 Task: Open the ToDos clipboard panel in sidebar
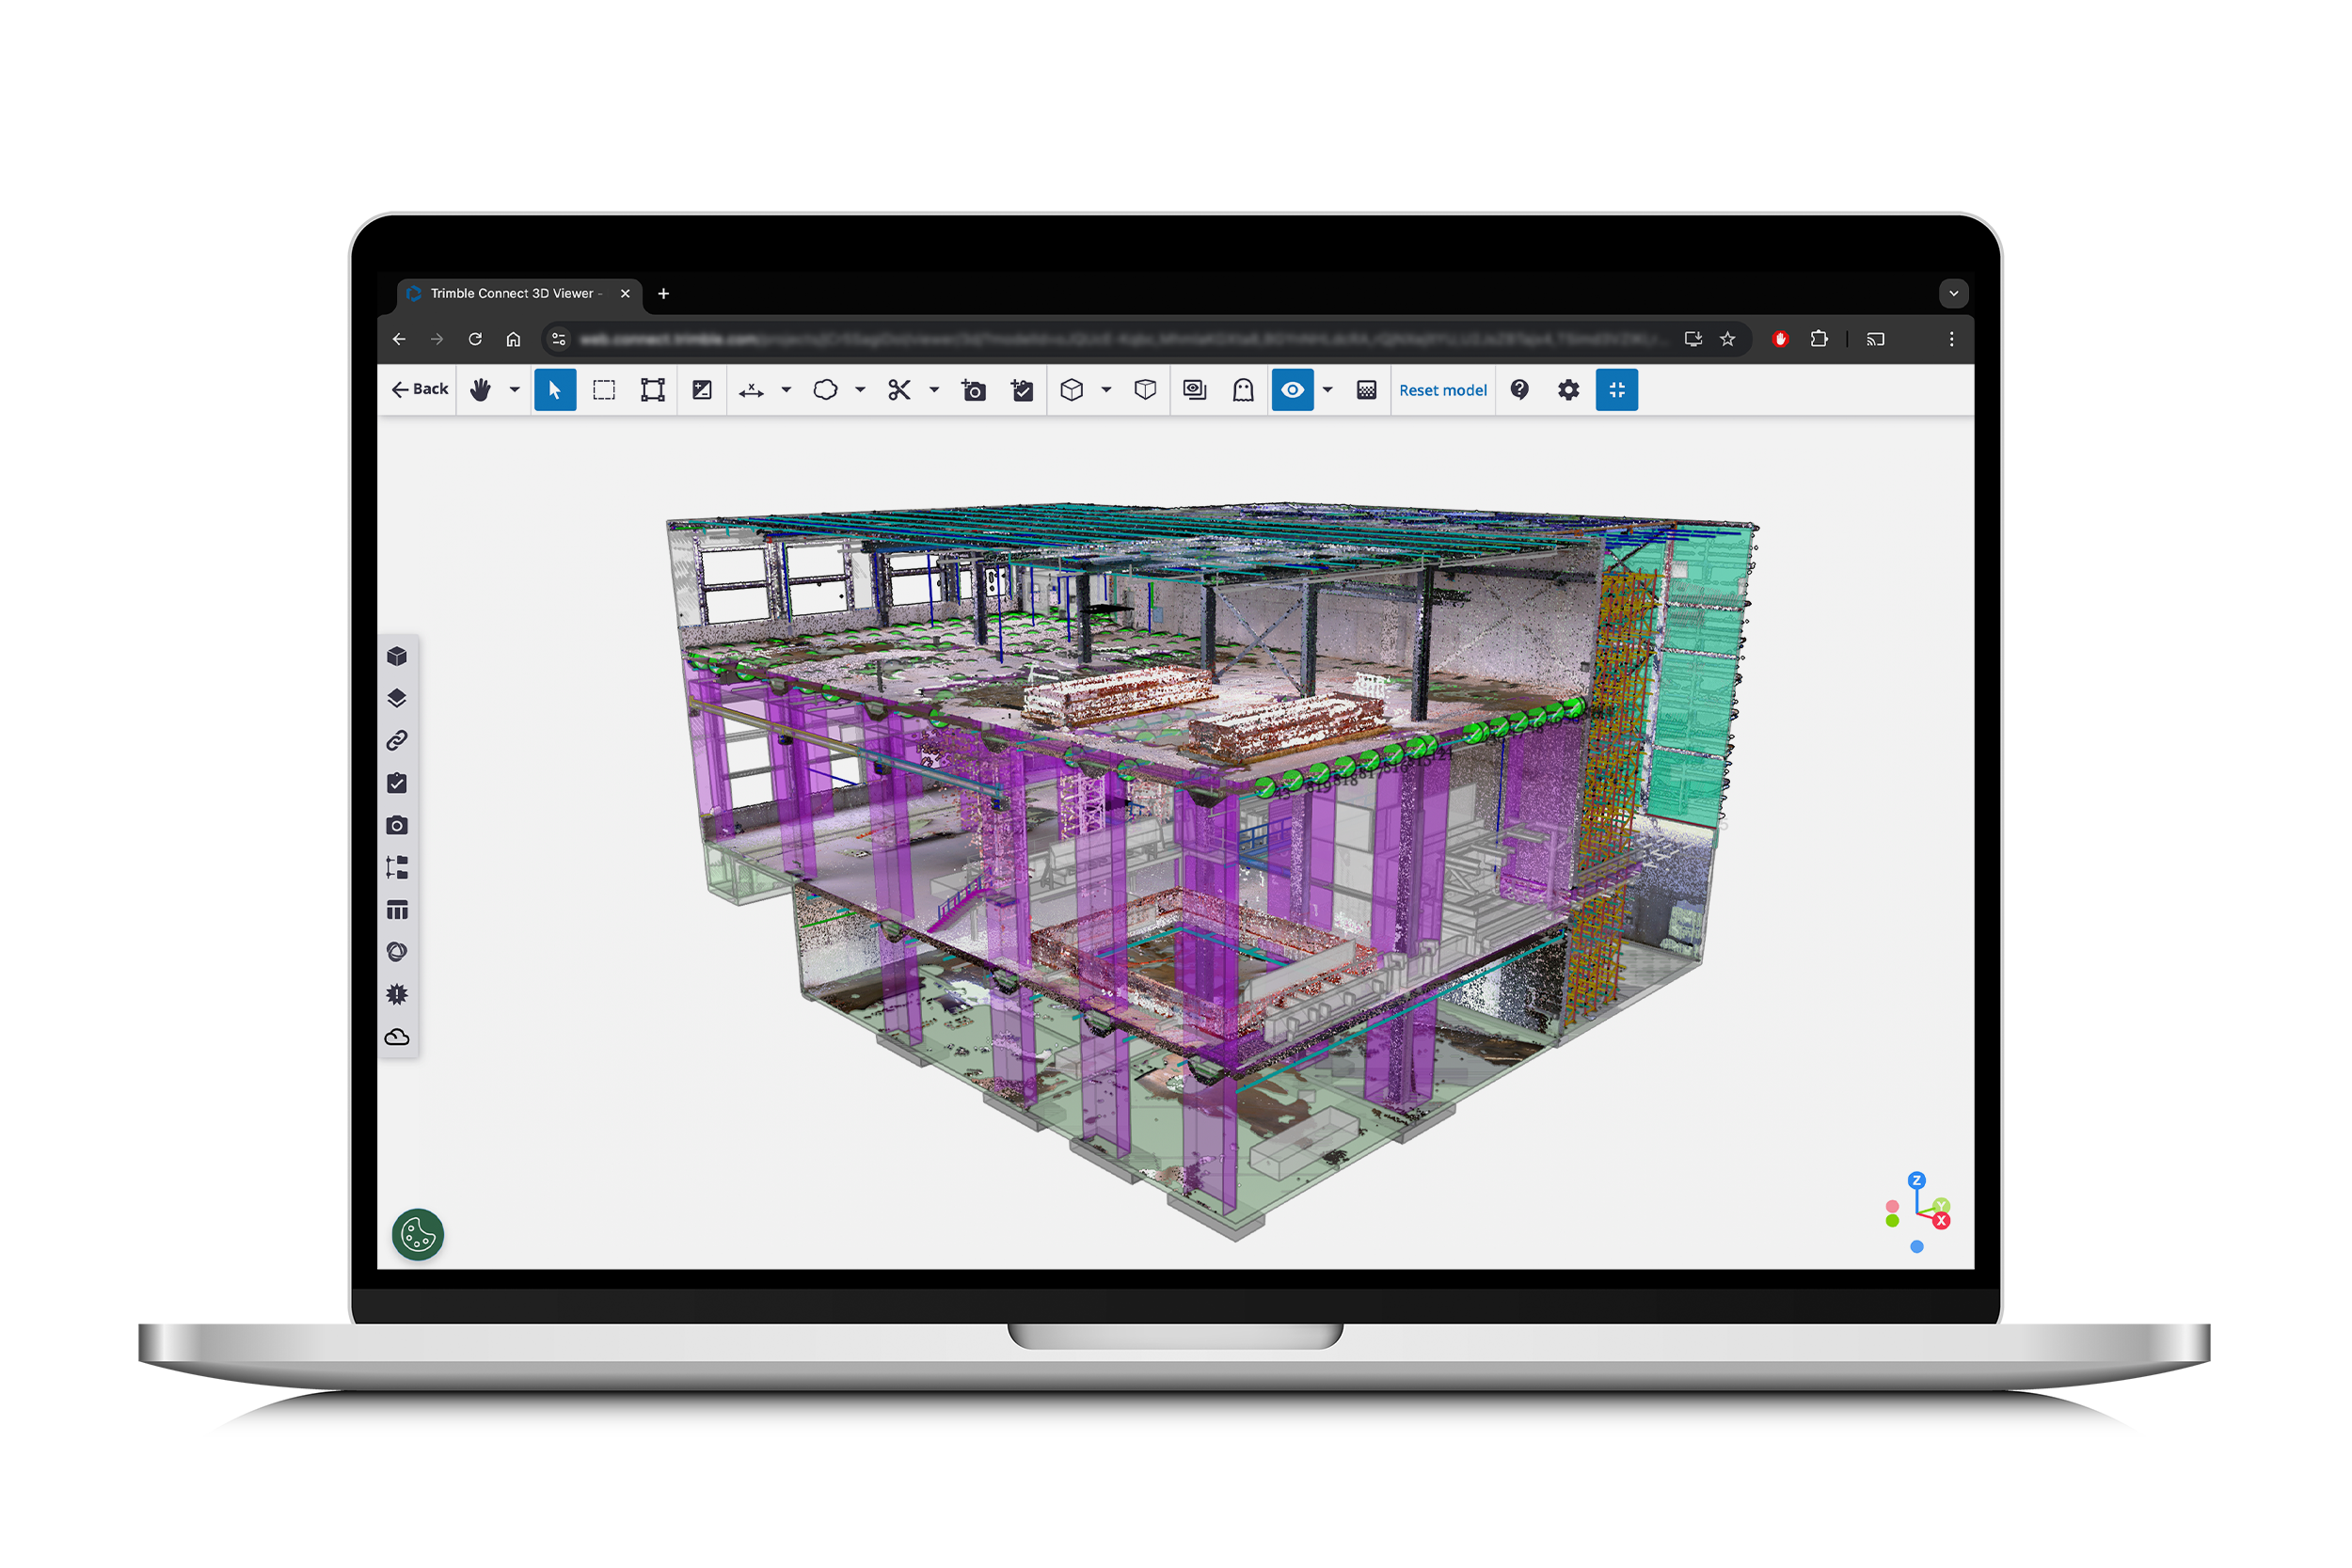[x=397, y=783]
